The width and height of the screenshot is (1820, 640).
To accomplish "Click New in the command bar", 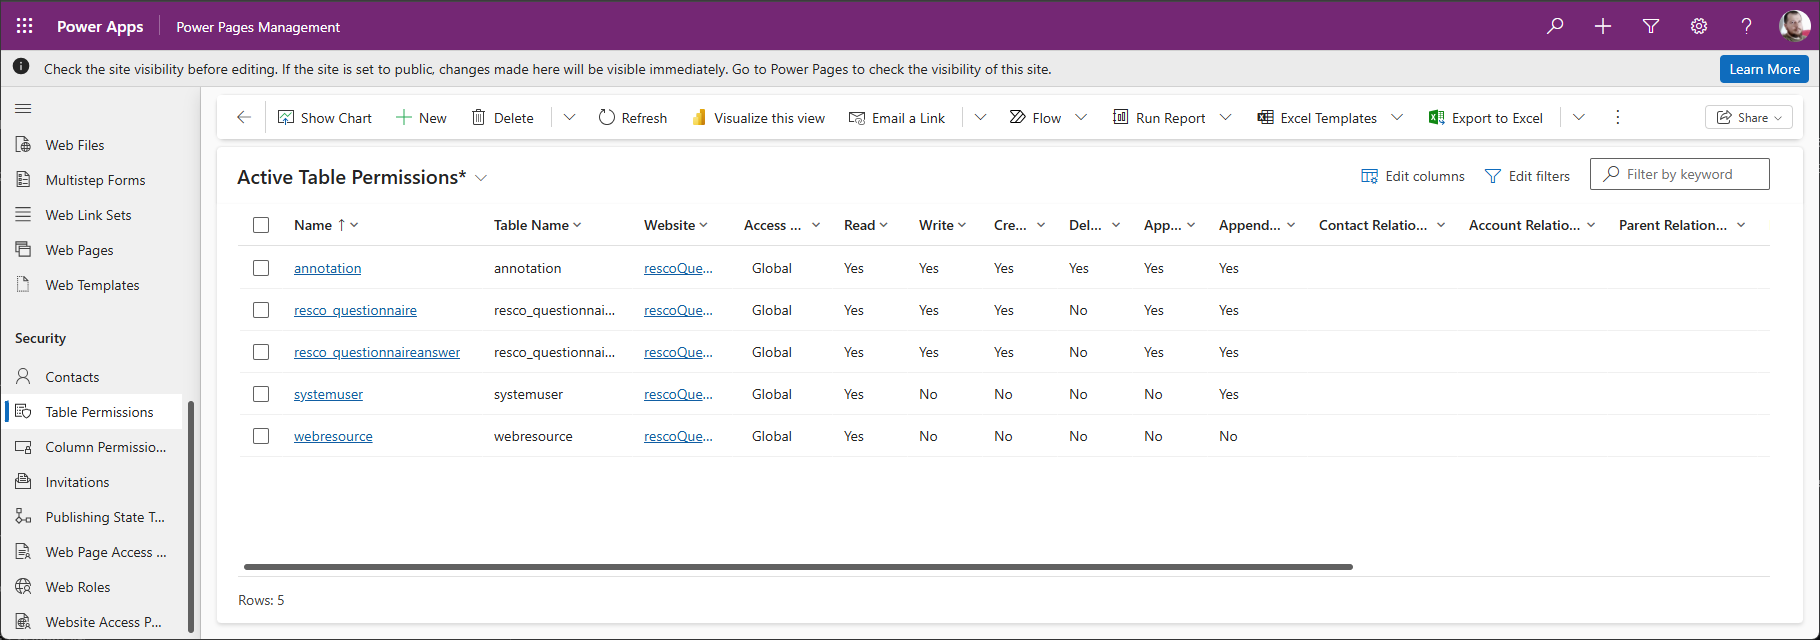I will click(421, 118).
